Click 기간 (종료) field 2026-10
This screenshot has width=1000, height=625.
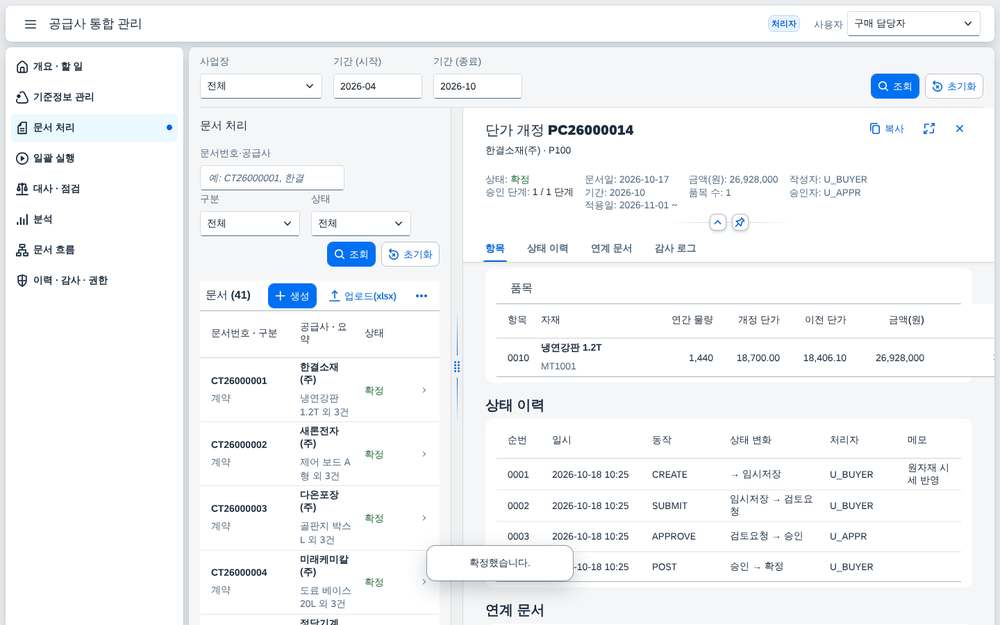tap(477, 86)
